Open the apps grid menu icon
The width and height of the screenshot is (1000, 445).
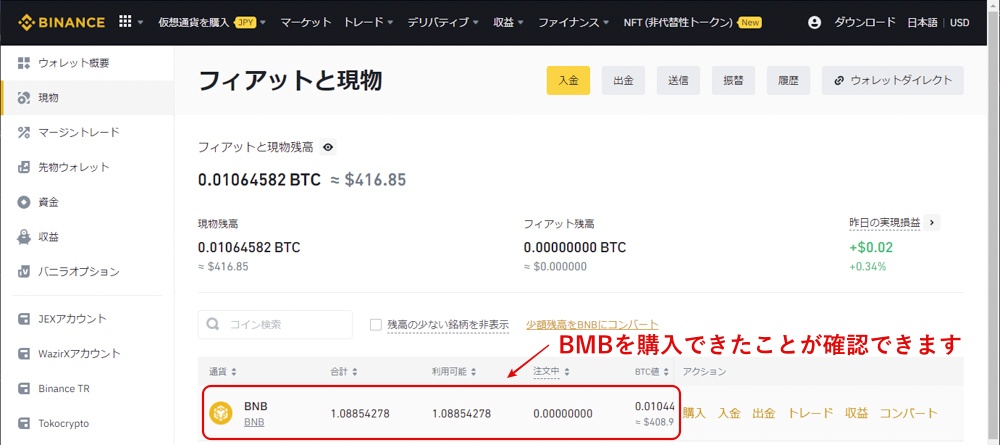[x=125, y=22]
